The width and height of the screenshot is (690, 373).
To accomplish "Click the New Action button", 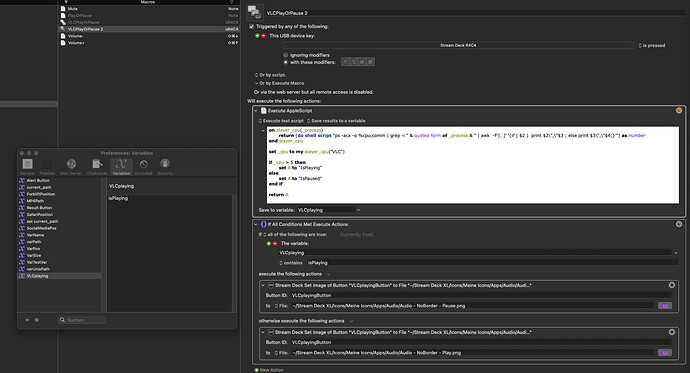I will click(269, 370).
